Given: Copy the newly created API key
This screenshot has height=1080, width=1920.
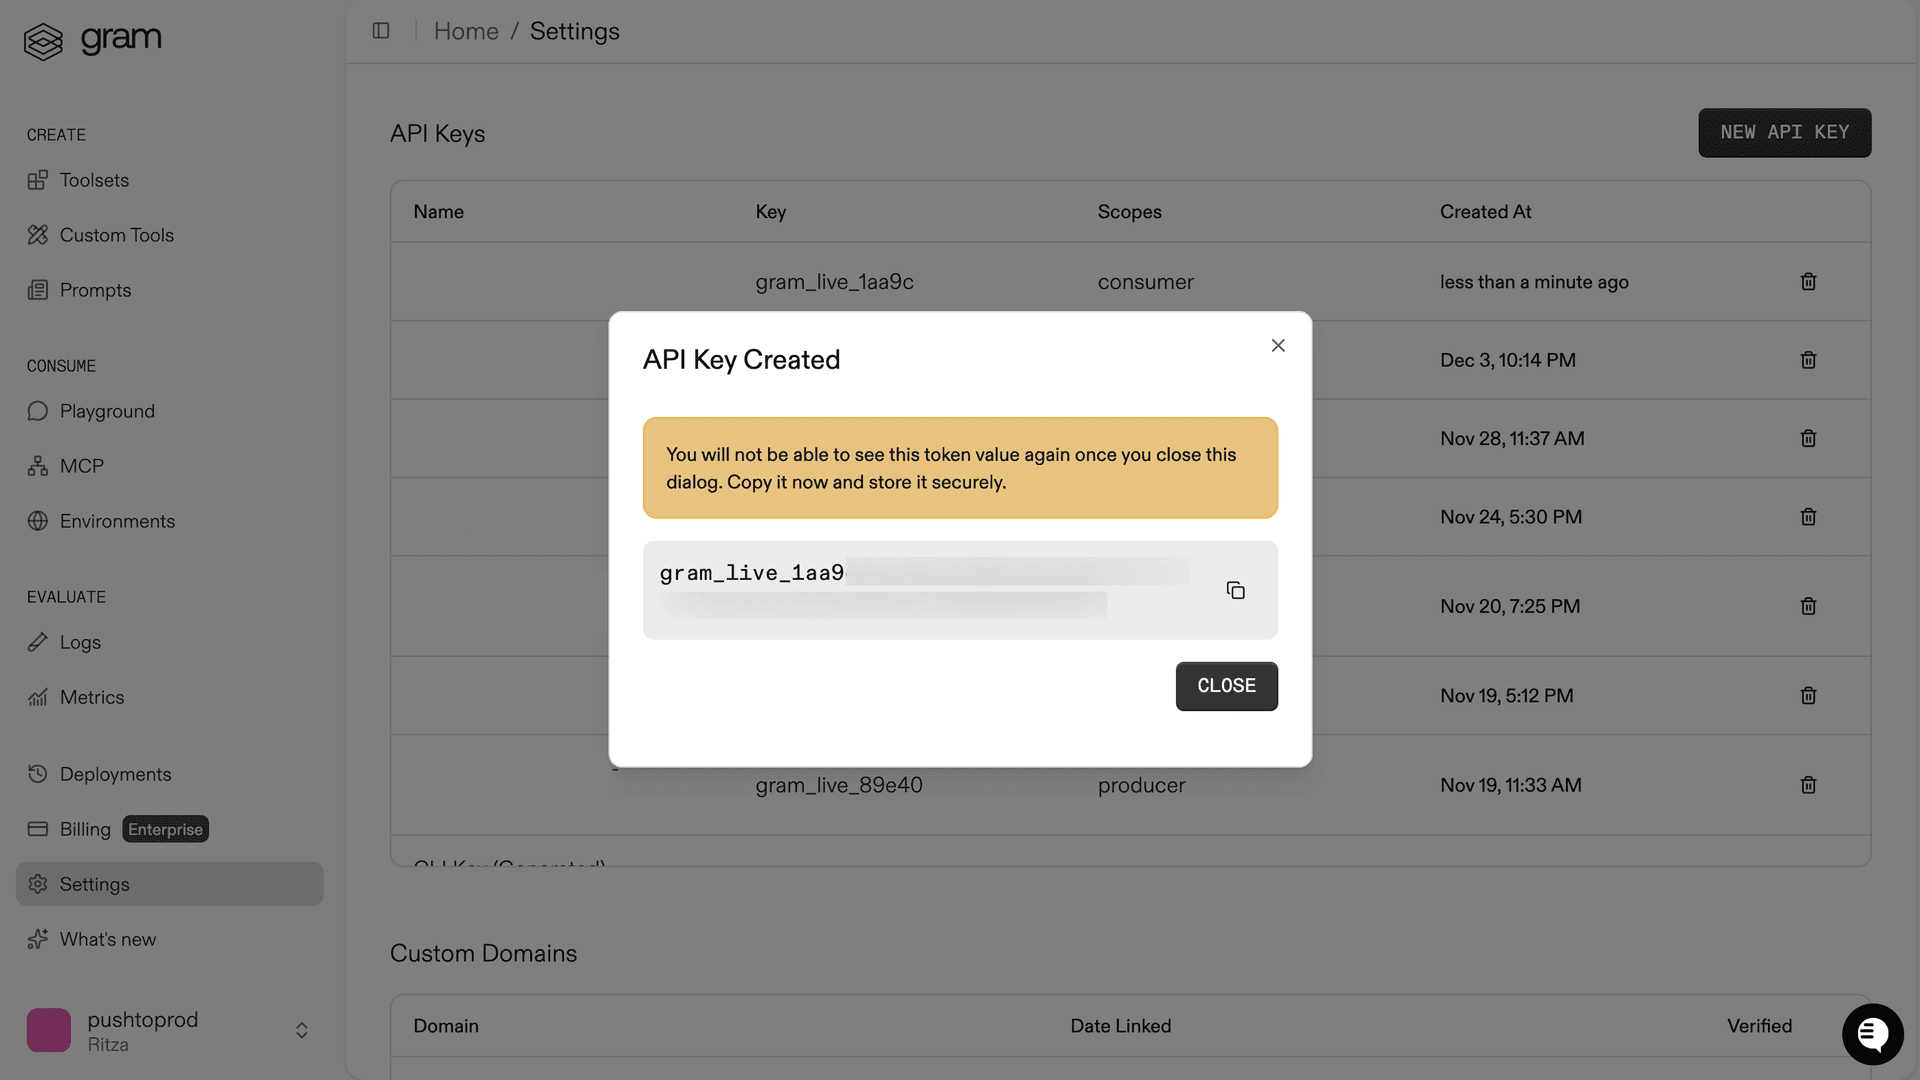Looking at the screenshot, I should (x=1236, y=590).
